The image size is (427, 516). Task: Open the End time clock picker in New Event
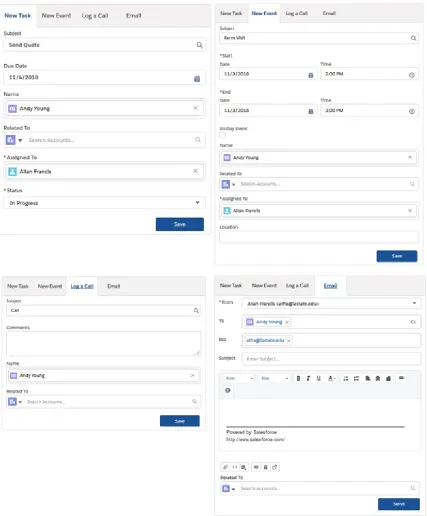click(x=412, y=111)
